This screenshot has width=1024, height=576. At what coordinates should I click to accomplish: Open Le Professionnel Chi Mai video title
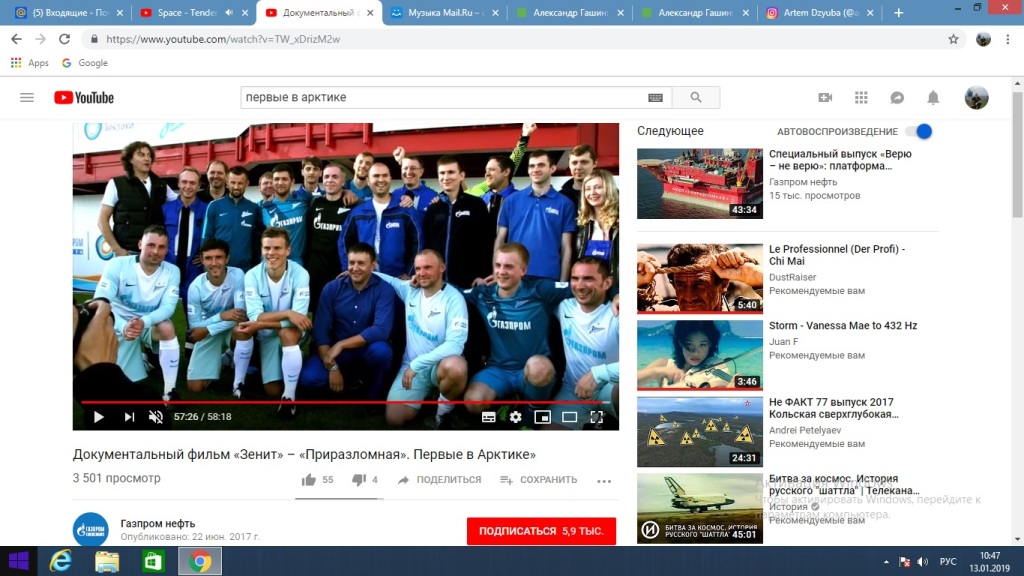point(837,255)
